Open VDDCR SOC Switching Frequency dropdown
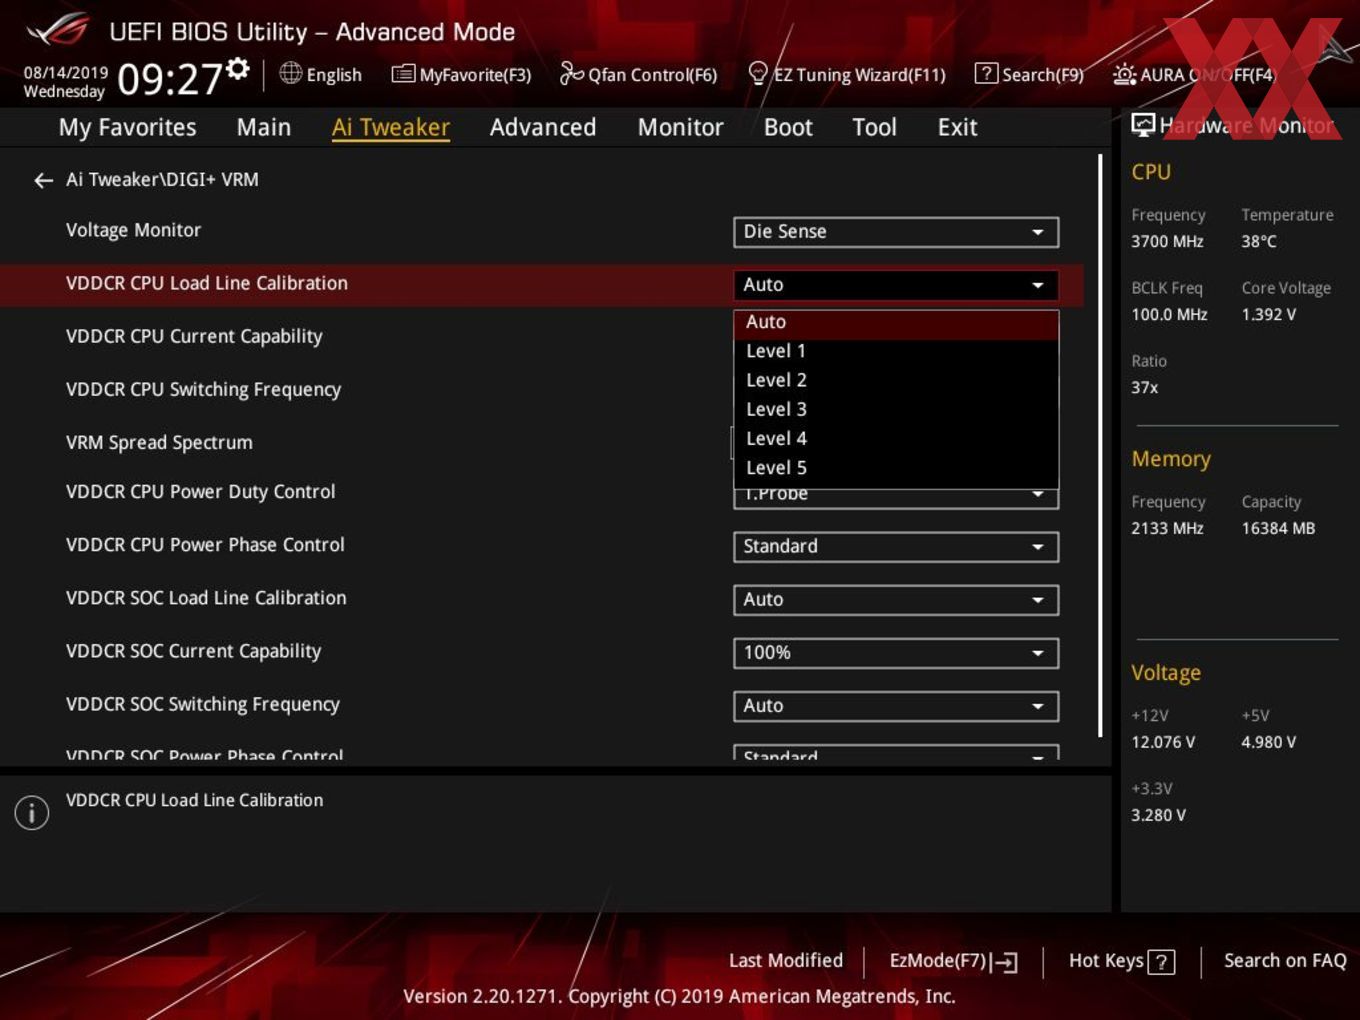 tap(896, 706)
